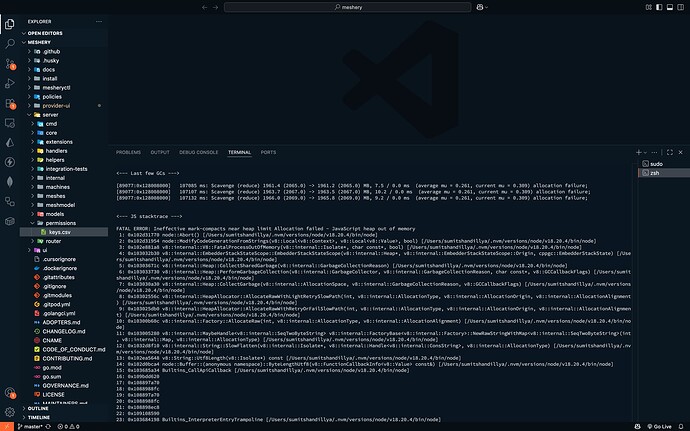Maximize the terminal panel size
Screen dimensions: 690x431
(670, 152)
